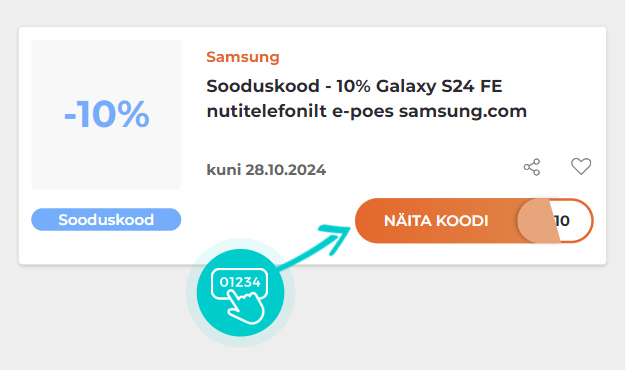Click the pale halo ring around teal circle
Image resolution: width=625 pixels, height=370 pixels.
tap(191, 293)
